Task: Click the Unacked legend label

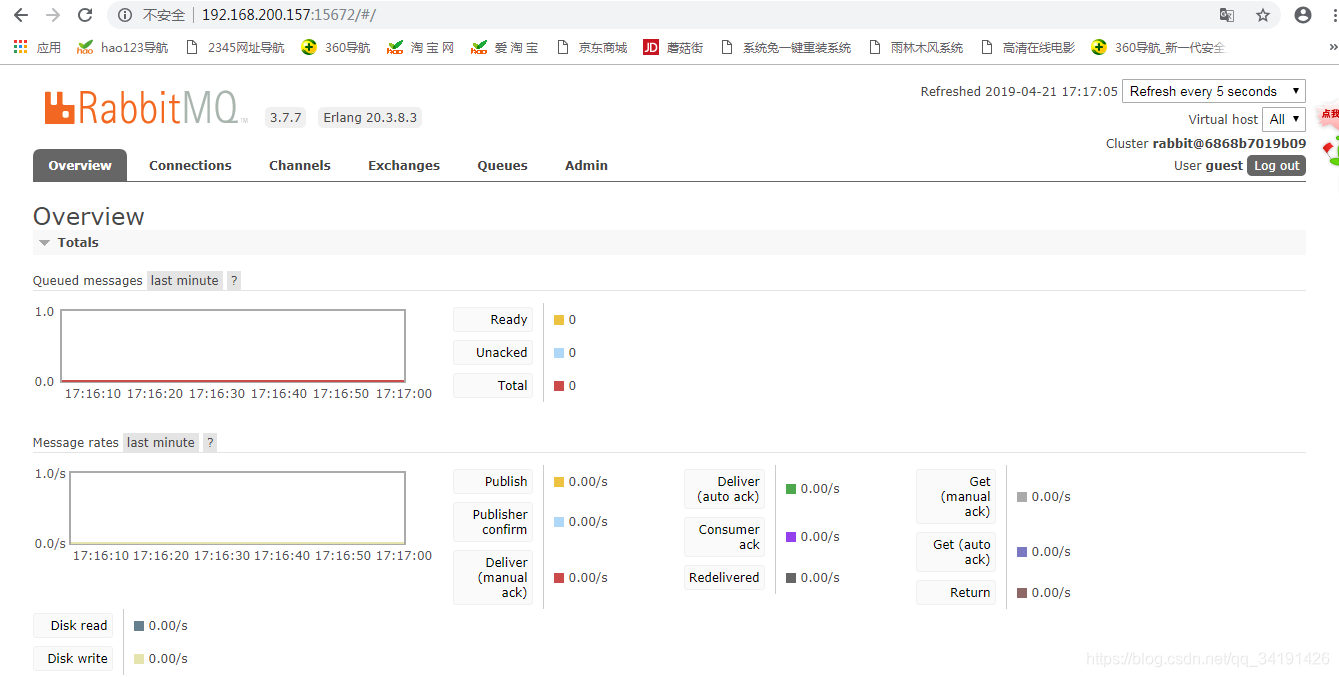Action: tap(493, 353)
